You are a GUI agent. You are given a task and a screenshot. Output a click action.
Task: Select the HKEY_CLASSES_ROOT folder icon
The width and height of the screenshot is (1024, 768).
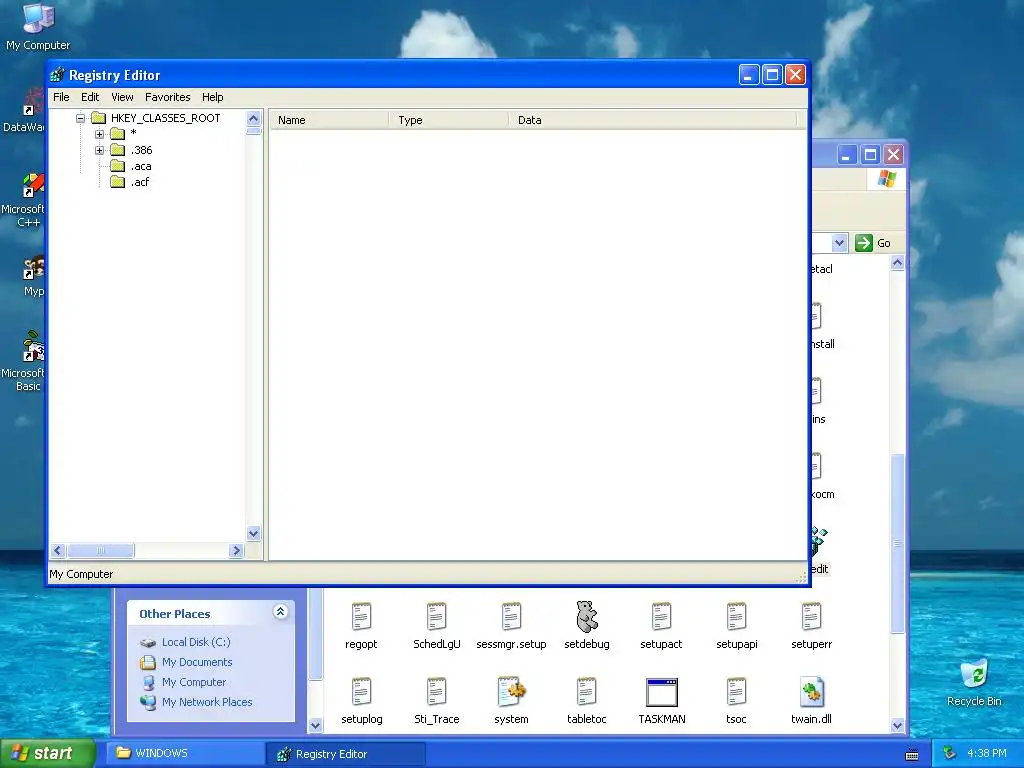click(x=99, y=118)
